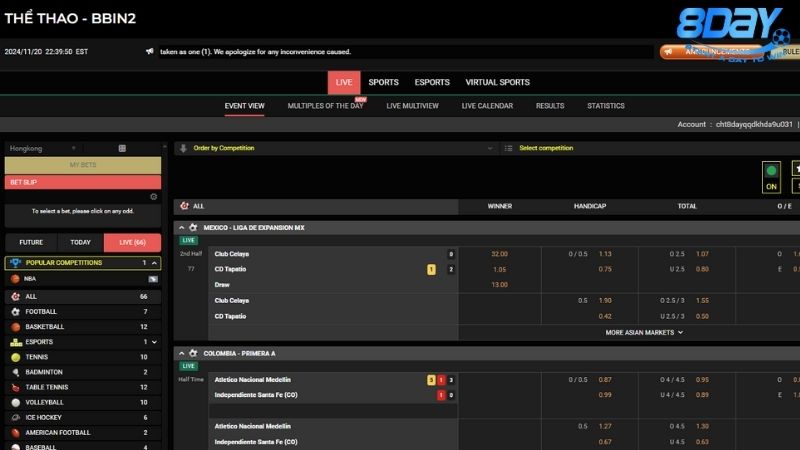The image size is (800, 450).
Task: Click the Baseball sidebar entry
Action: tap(83, 447)
